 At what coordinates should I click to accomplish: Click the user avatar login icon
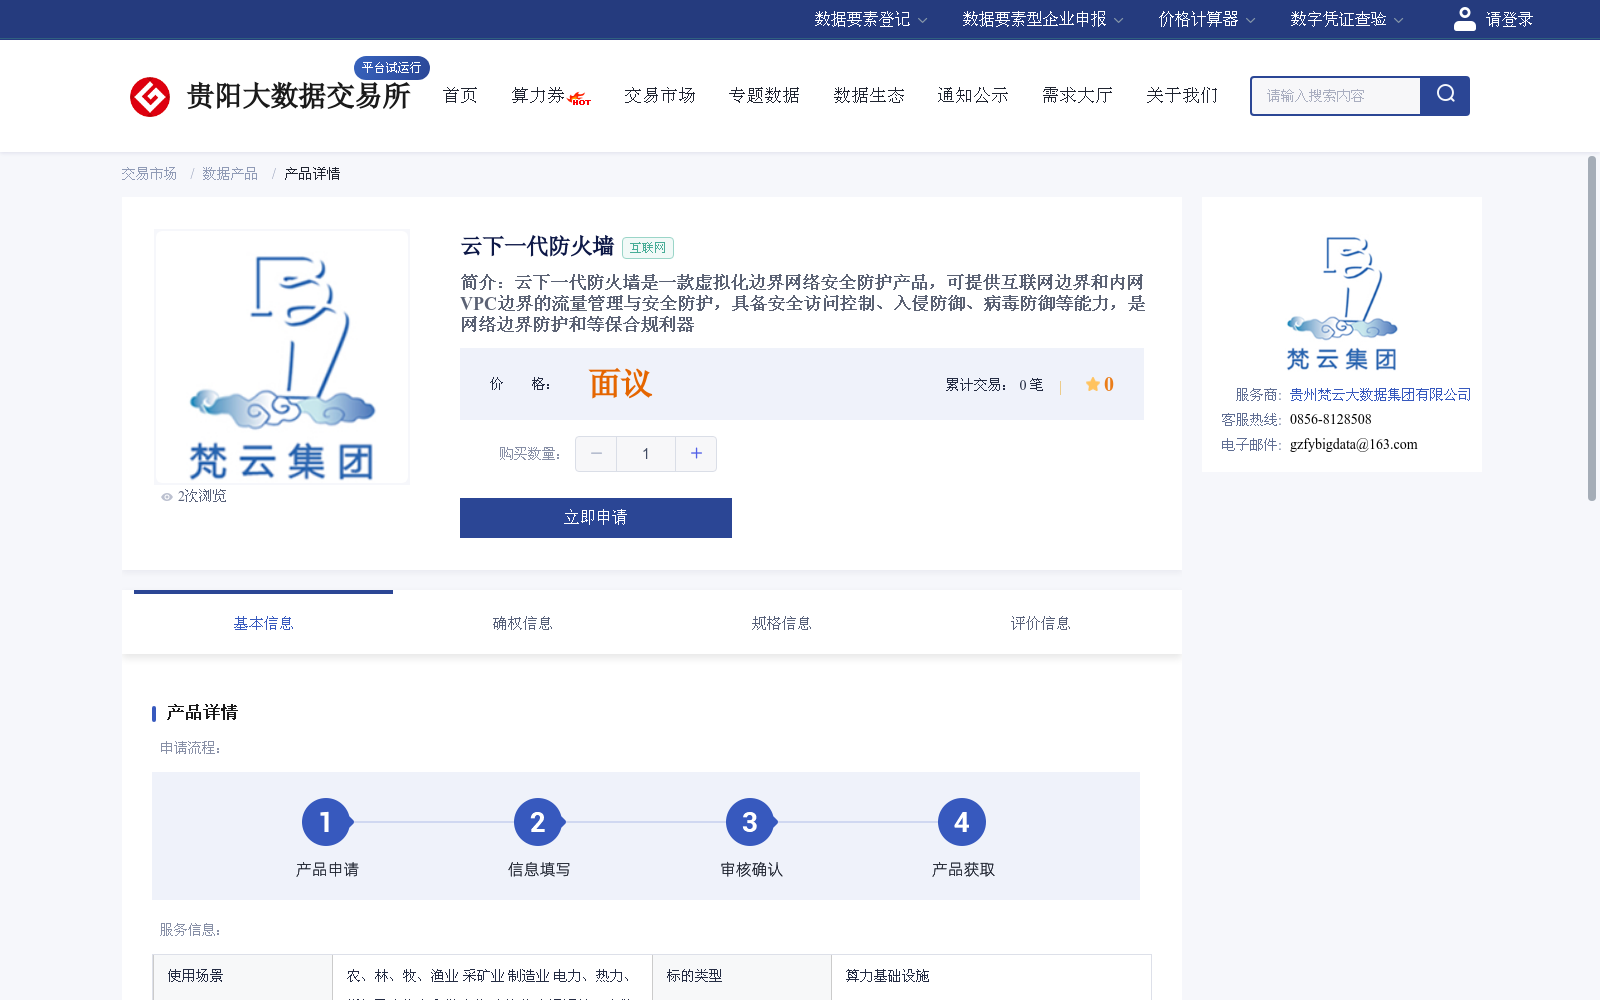pos(1465,19)
